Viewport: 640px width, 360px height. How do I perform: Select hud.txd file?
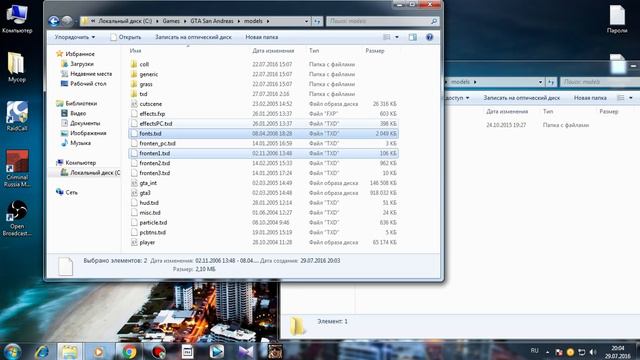(149, 203)
